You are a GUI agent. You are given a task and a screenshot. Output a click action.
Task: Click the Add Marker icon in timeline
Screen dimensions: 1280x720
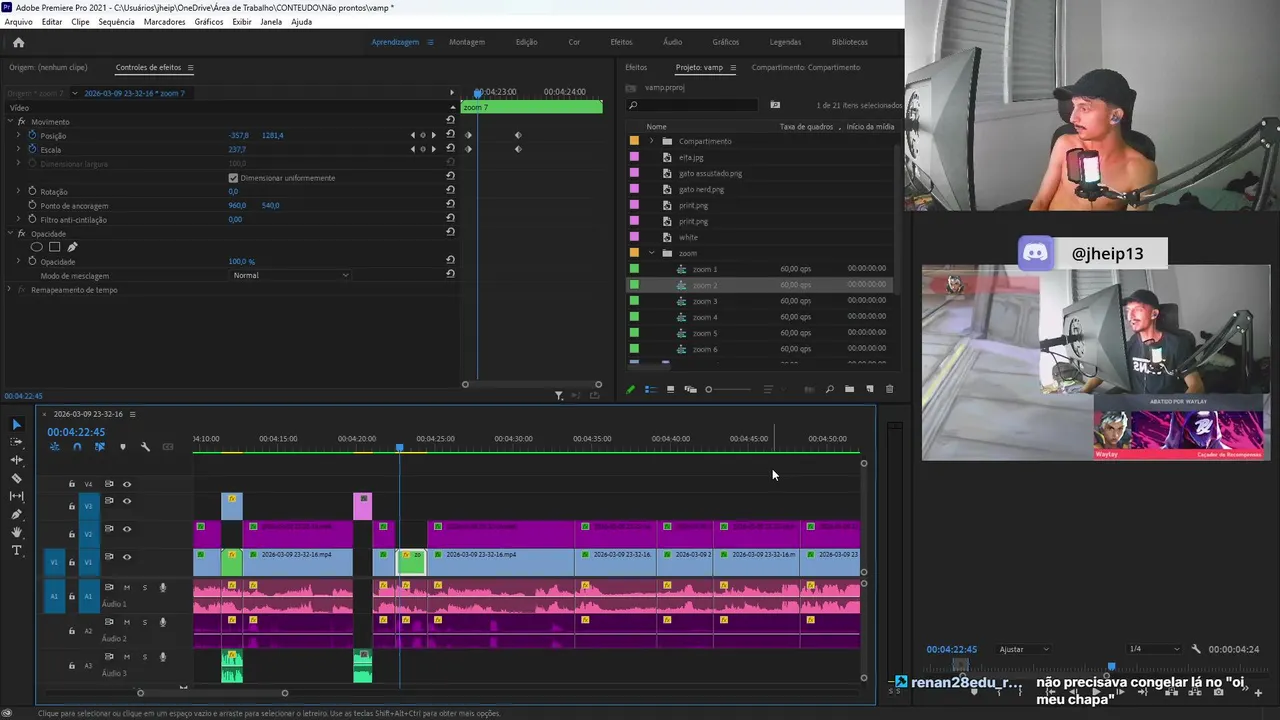122,447
